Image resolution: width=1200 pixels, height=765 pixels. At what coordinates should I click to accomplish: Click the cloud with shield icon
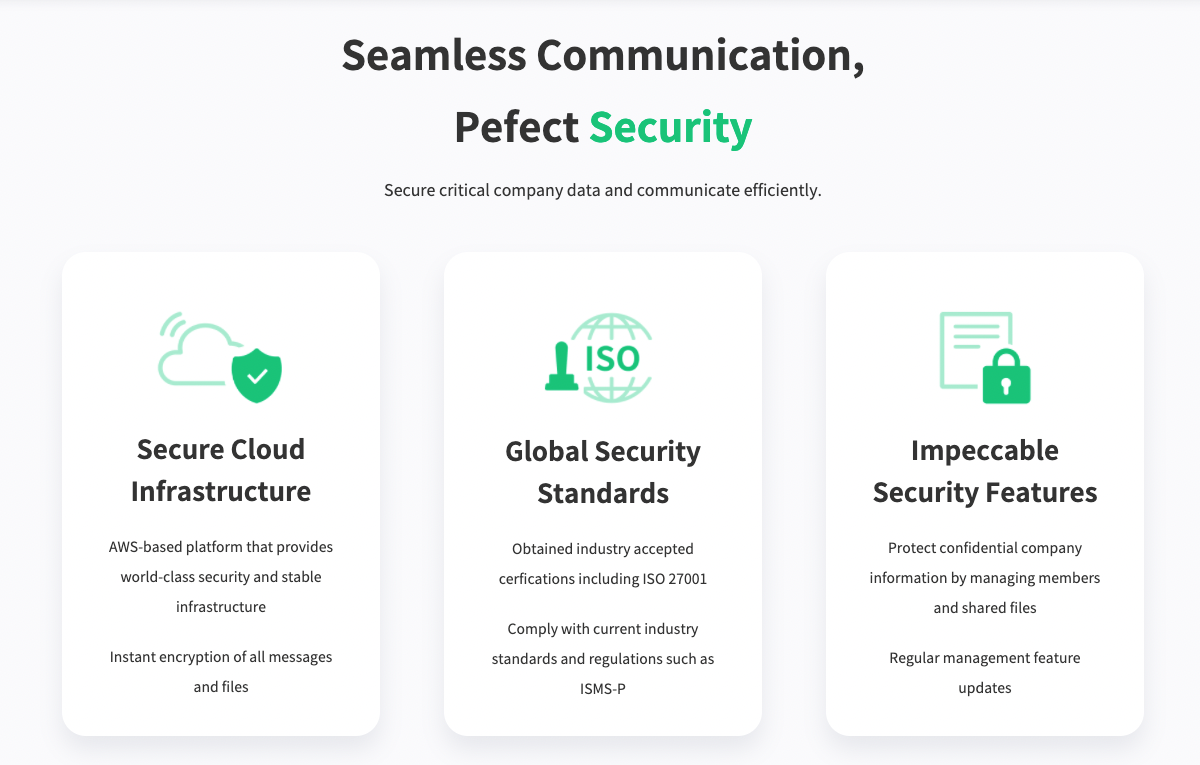coord(220,358)
